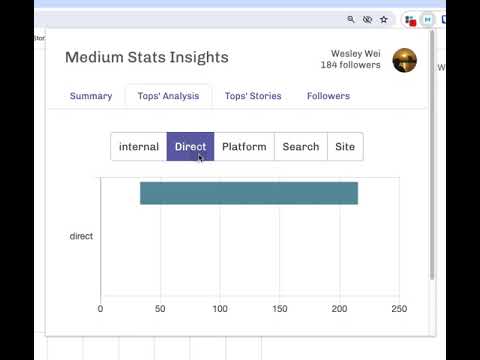Click the popup's vertical scrollbar

click(432, 155)
